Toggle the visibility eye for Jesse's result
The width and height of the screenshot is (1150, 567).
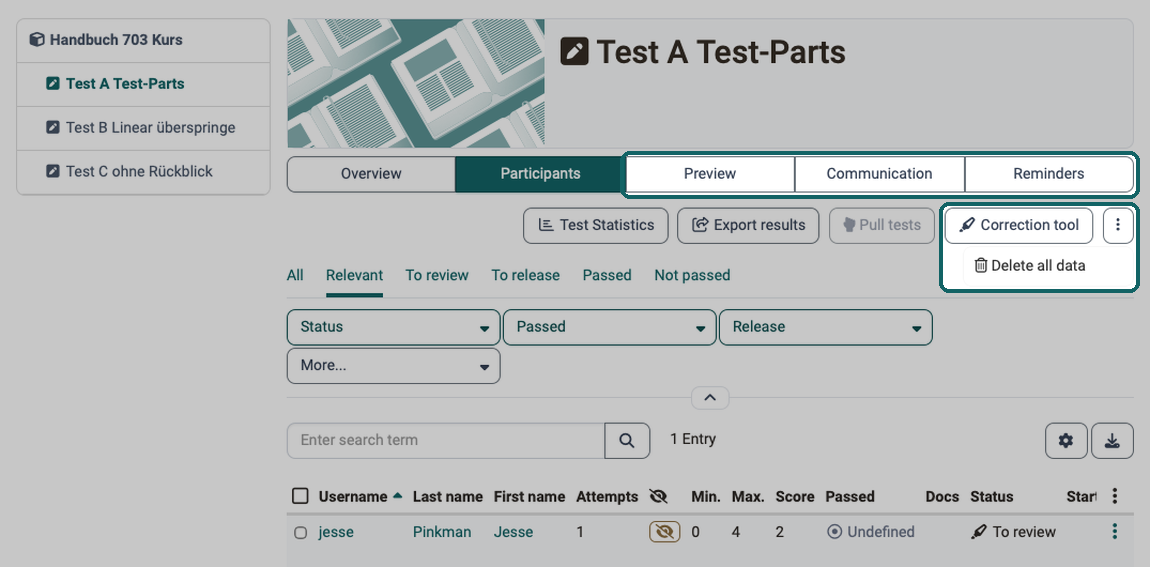coord(664,532)
